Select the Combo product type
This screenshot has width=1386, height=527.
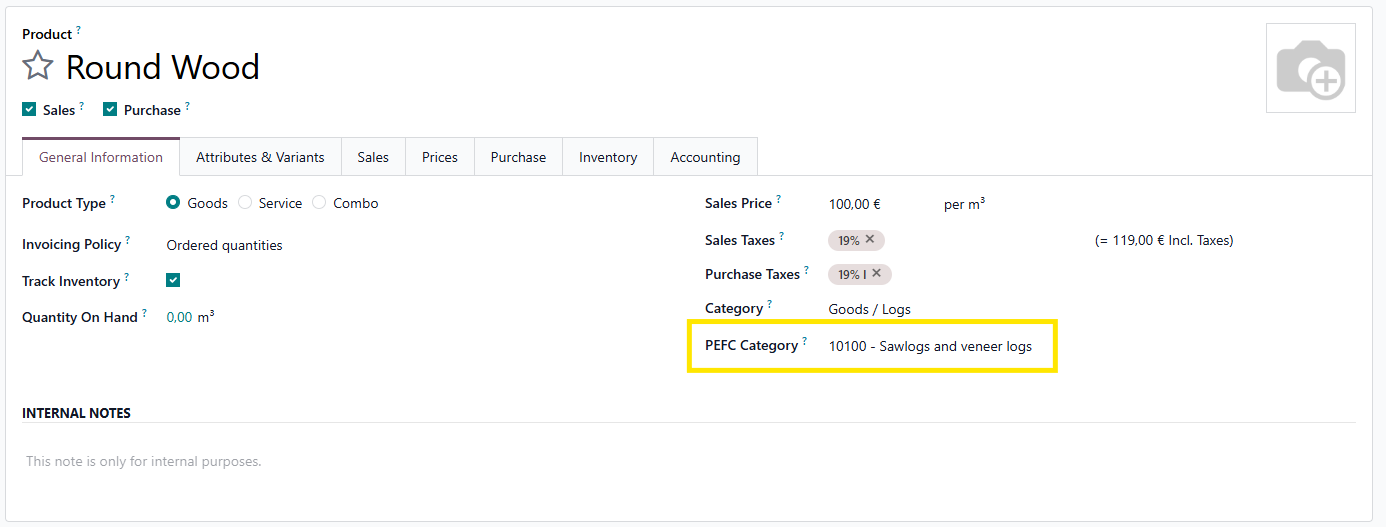pyautogui.click(x=319, y=203)
